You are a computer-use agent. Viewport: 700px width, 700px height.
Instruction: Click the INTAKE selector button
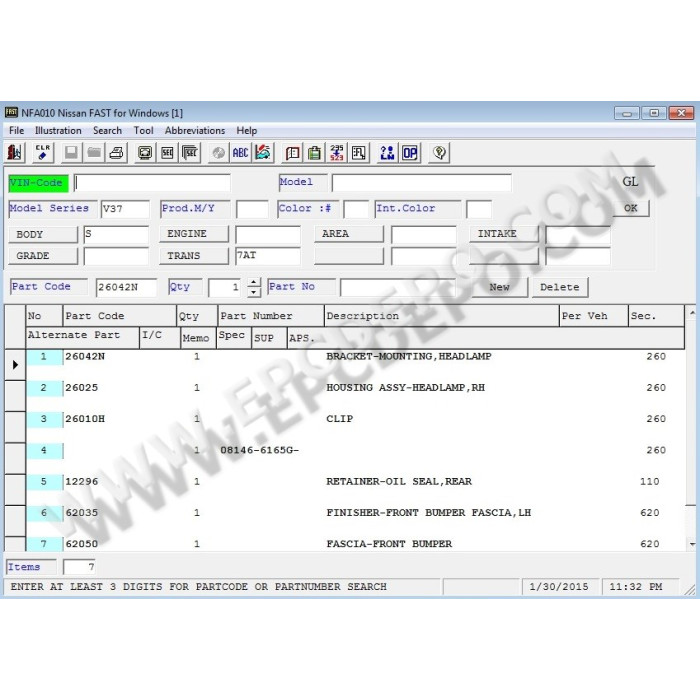[504, 234]
